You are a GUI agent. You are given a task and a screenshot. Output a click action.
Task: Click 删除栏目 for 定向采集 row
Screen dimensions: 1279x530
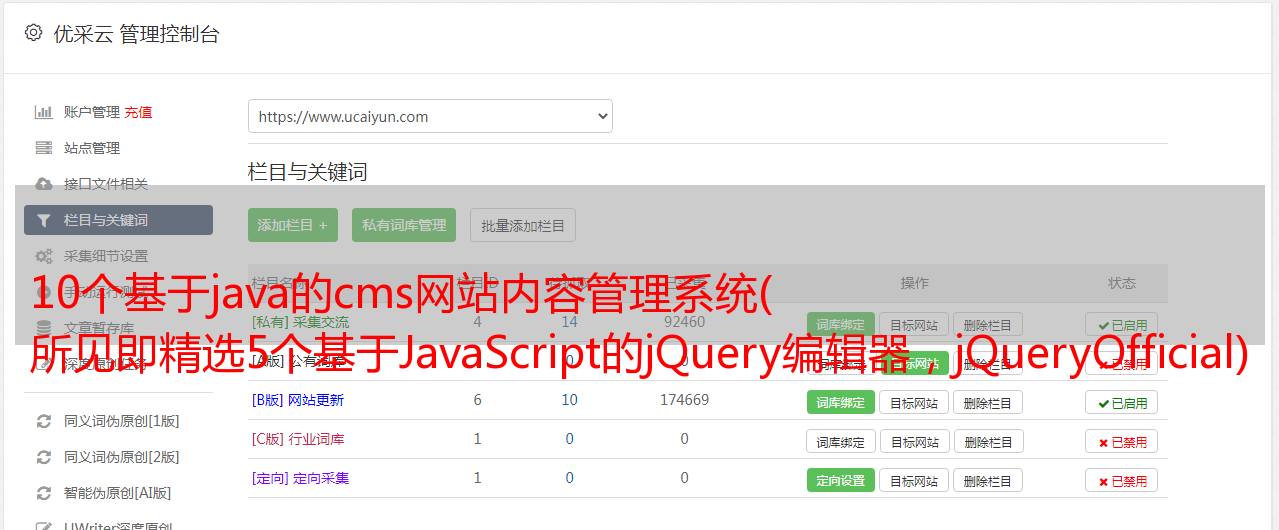tap(988, 480)
